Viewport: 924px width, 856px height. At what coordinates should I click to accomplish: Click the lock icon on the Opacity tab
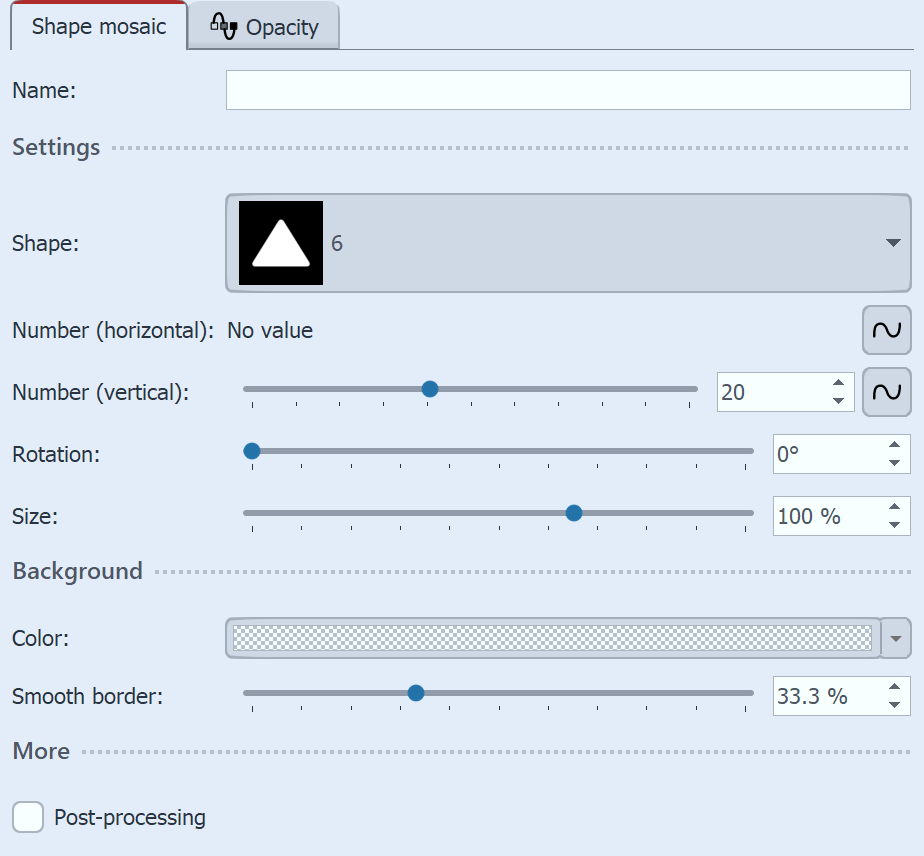[x=222, y=25]
